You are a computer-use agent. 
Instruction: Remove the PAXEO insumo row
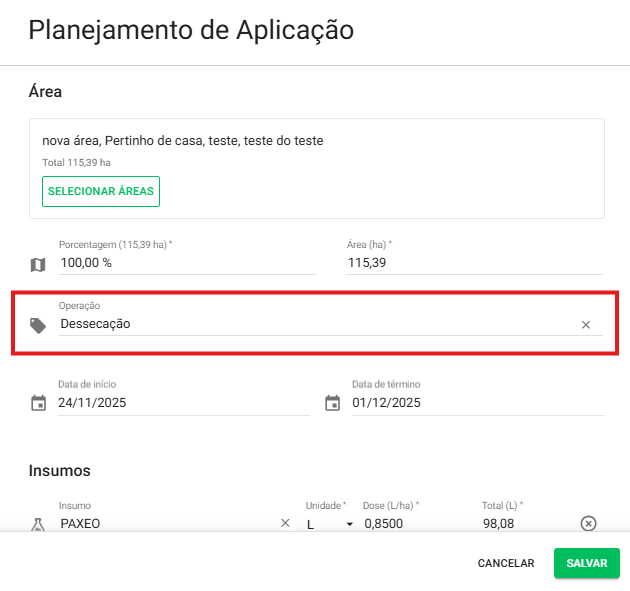click(x=589, y=523)
